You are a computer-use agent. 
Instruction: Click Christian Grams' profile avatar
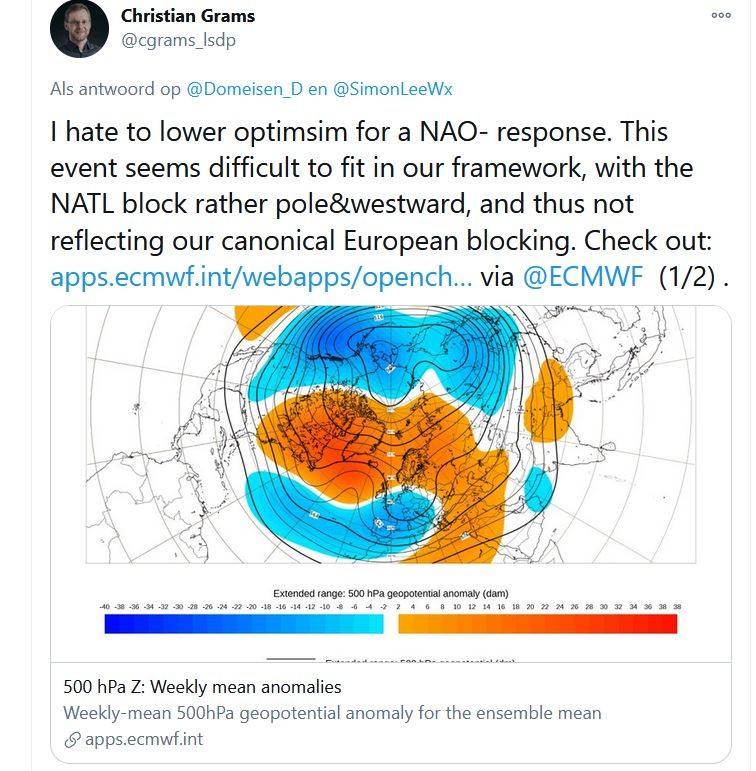coord(79,29)
